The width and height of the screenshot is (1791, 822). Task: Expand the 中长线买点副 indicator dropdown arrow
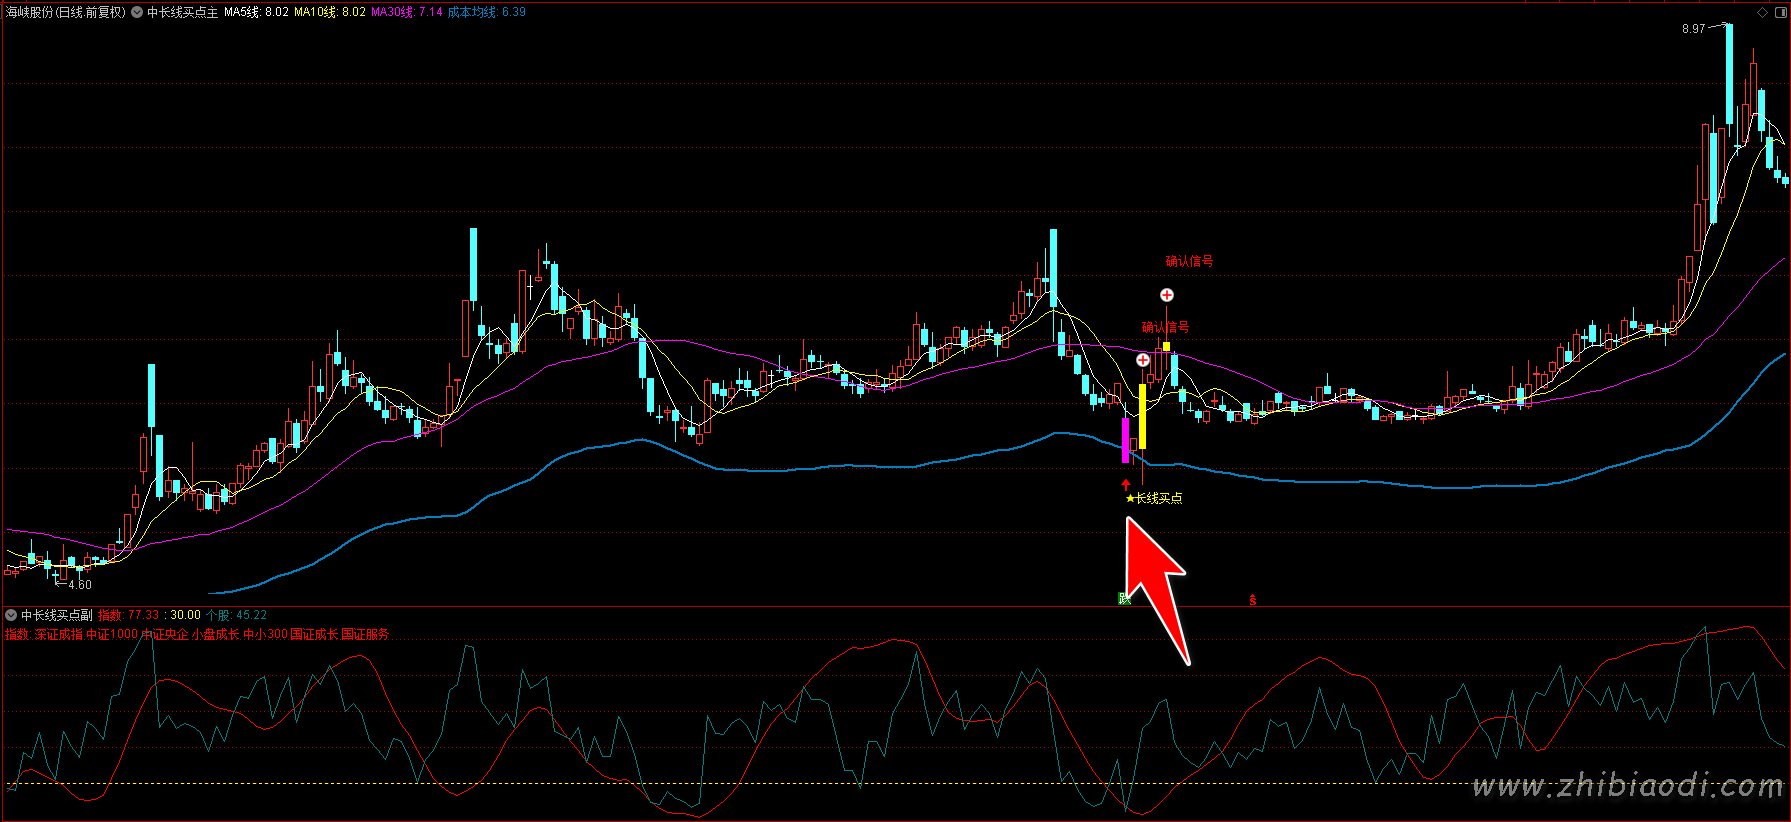click(11, 615)
